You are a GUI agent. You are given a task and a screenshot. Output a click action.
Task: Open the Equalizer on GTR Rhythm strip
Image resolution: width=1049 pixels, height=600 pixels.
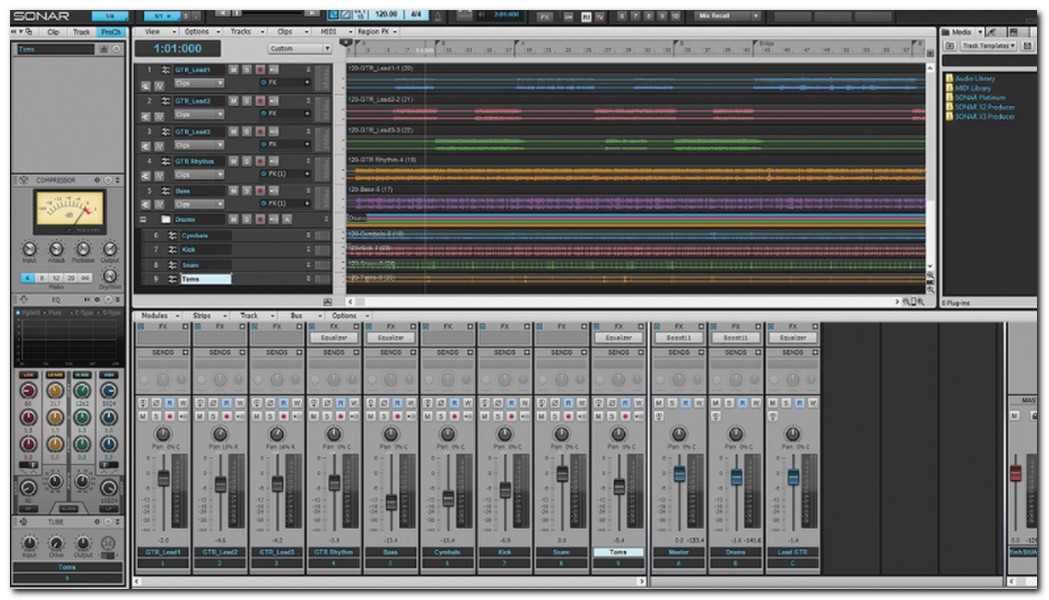333,338
